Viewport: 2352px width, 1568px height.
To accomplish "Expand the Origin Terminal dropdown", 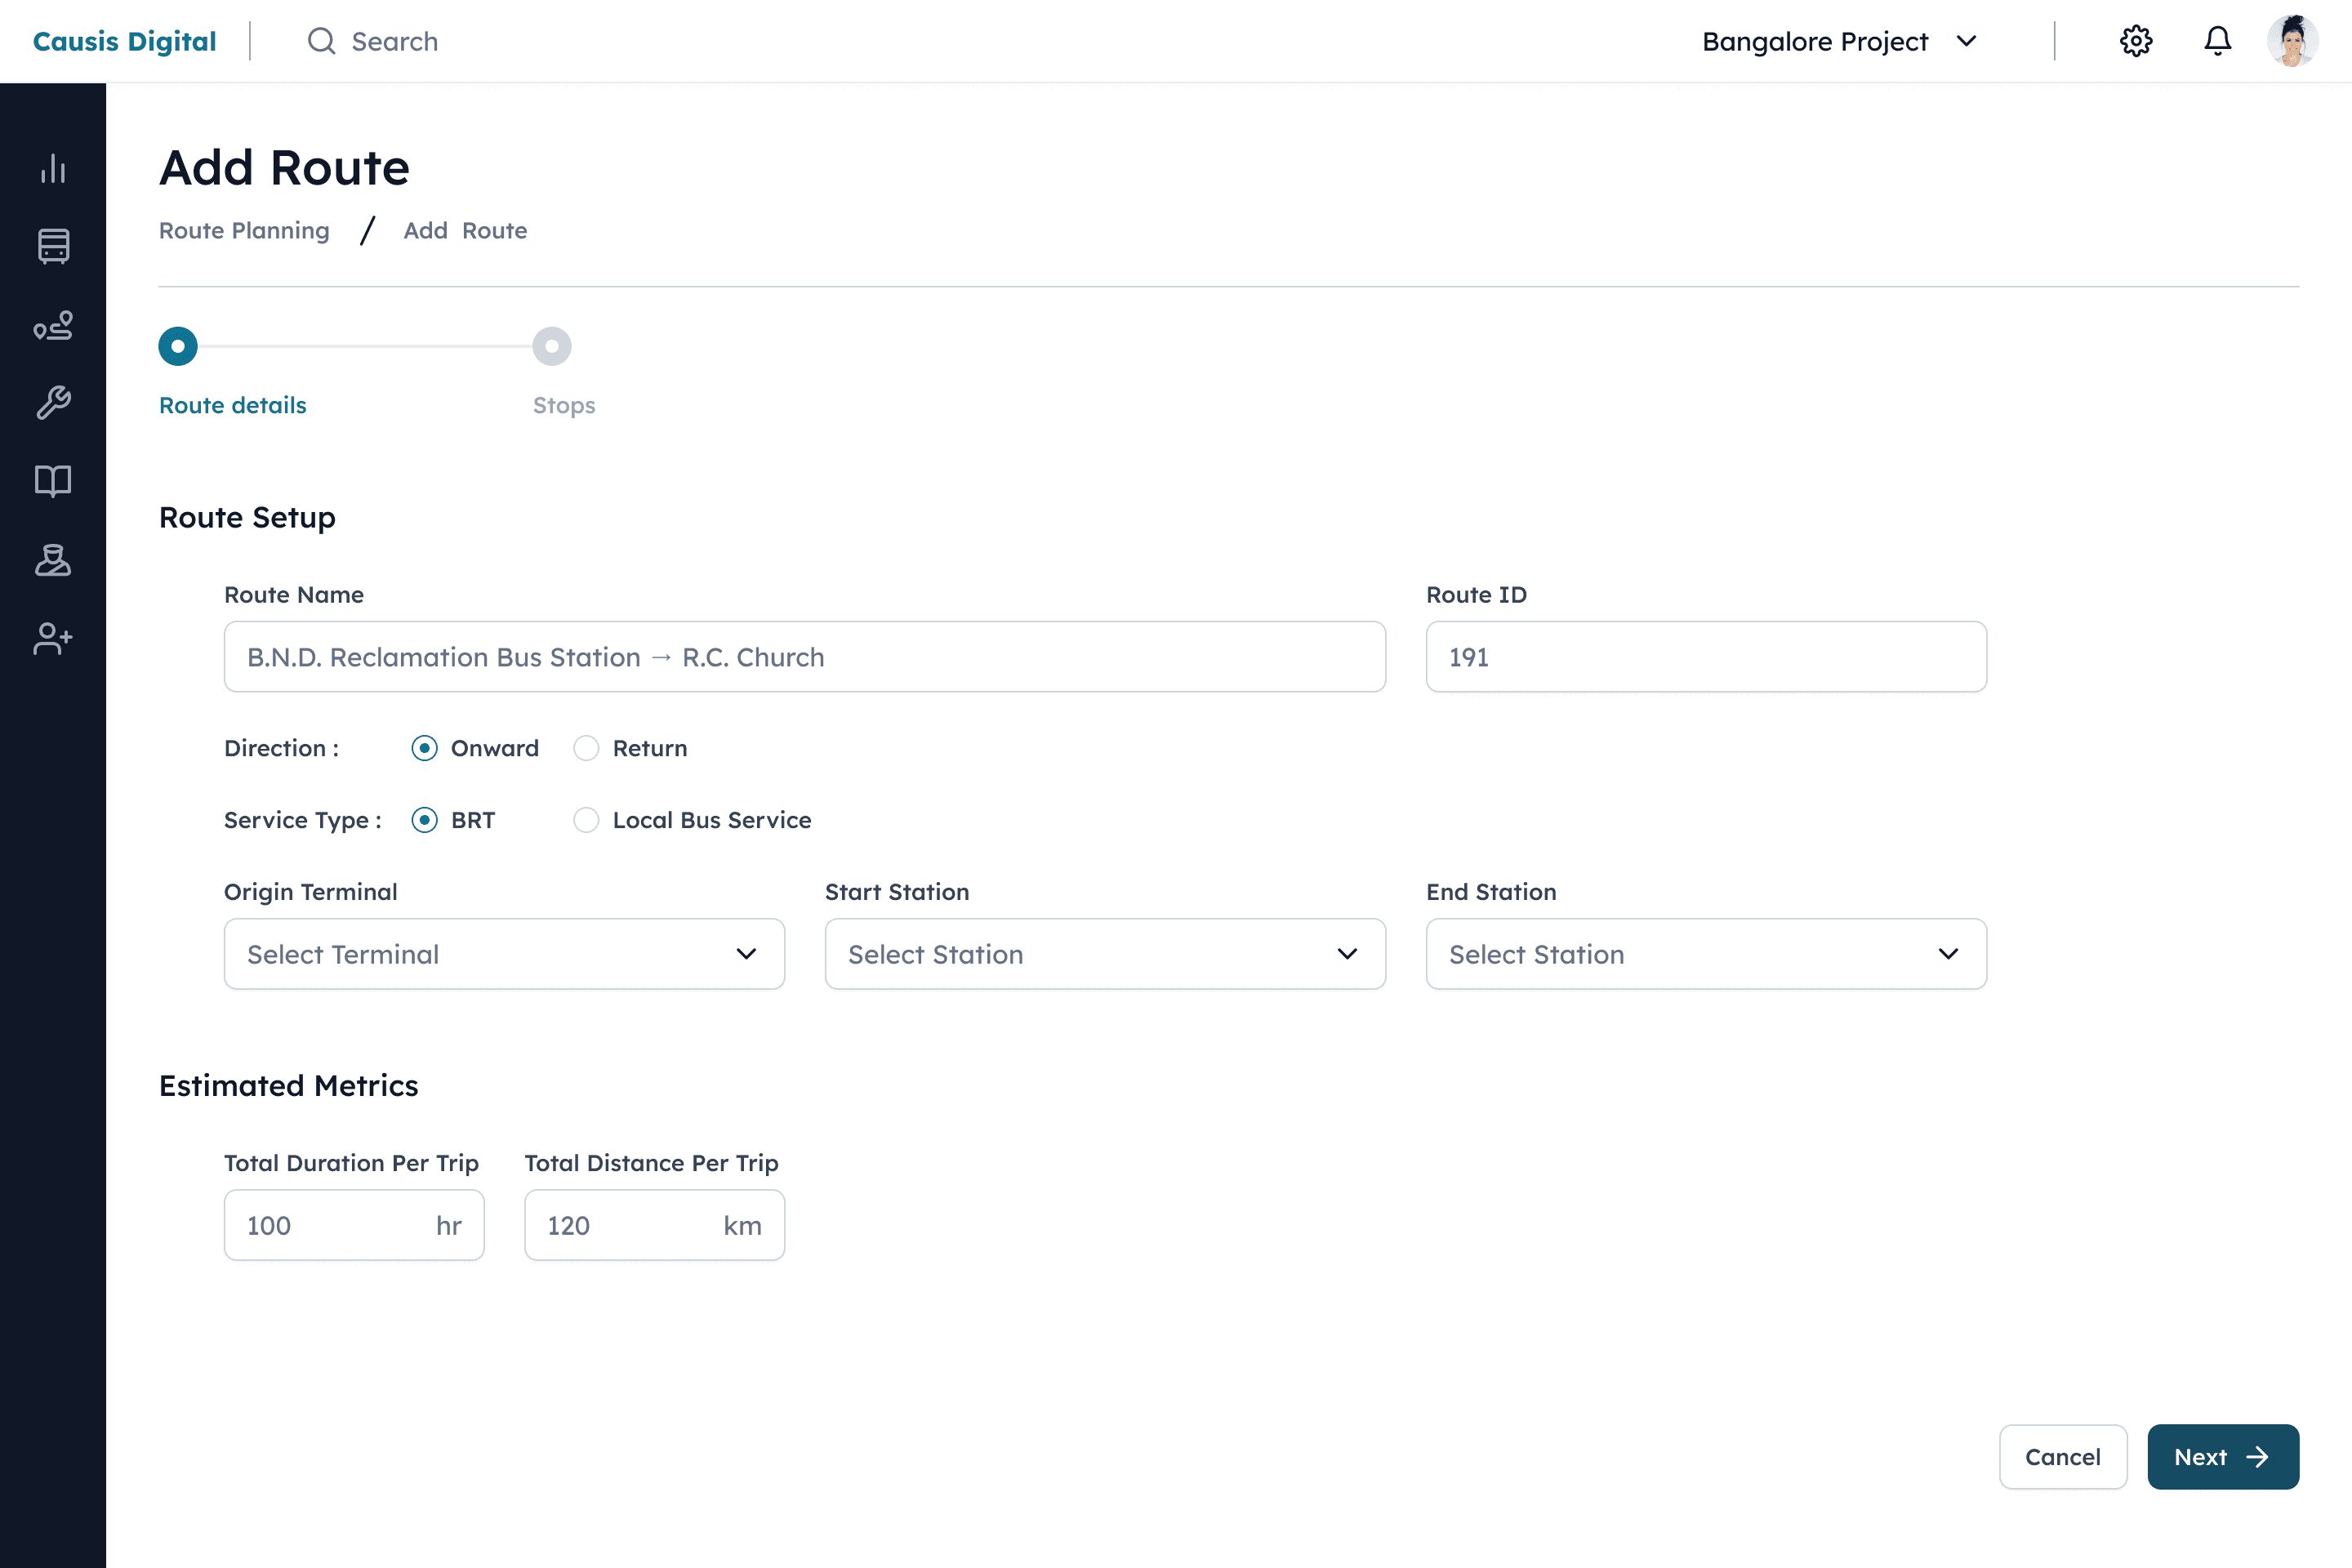I will [x=504, y=954].
